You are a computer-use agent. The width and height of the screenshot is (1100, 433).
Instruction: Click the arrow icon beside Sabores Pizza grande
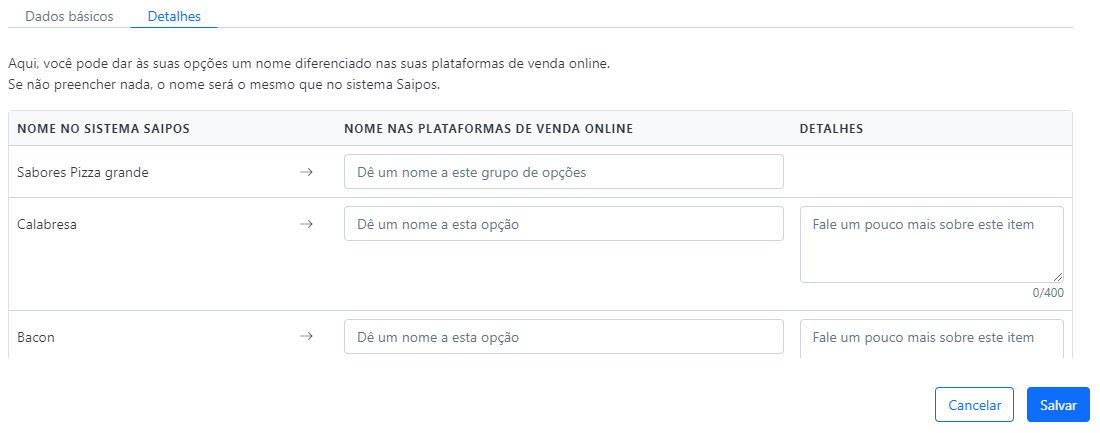pos(306,172)
